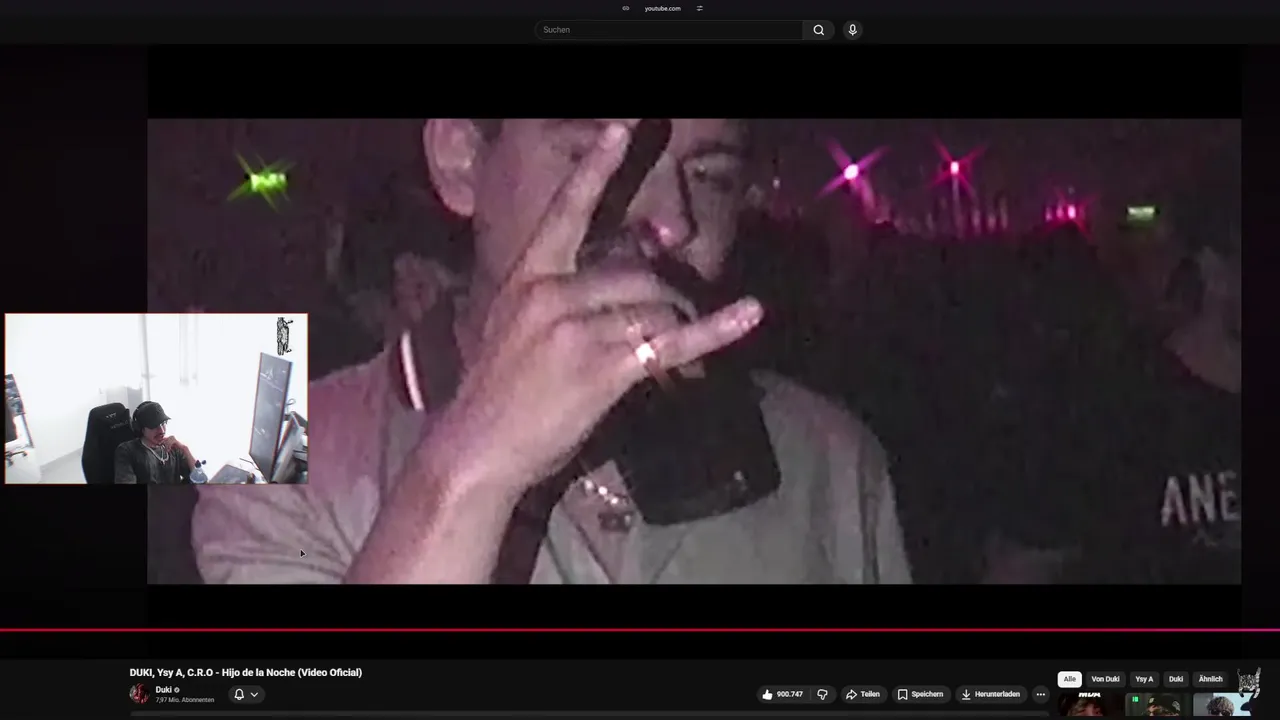Open the Duki channel name link
The image size is (1280, 720).
163,690
